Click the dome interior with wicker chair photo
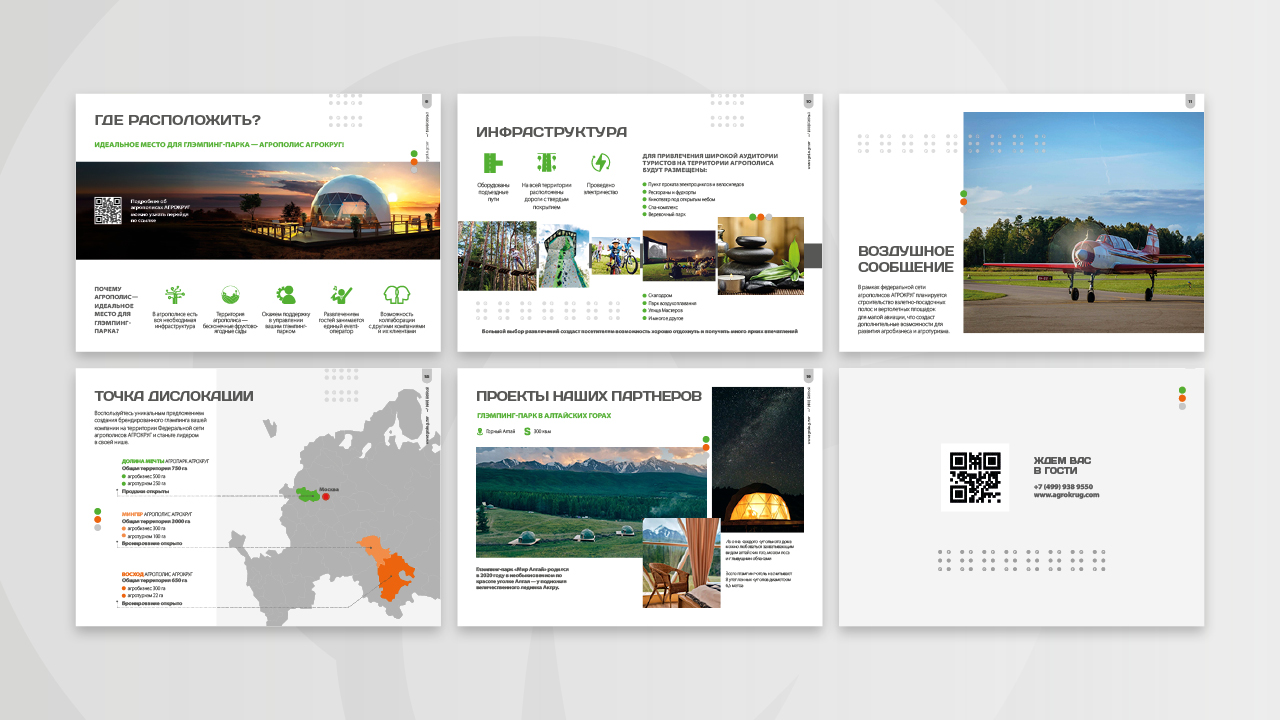The height and width of the screenshot is (720, 1280). coord(682,563)
